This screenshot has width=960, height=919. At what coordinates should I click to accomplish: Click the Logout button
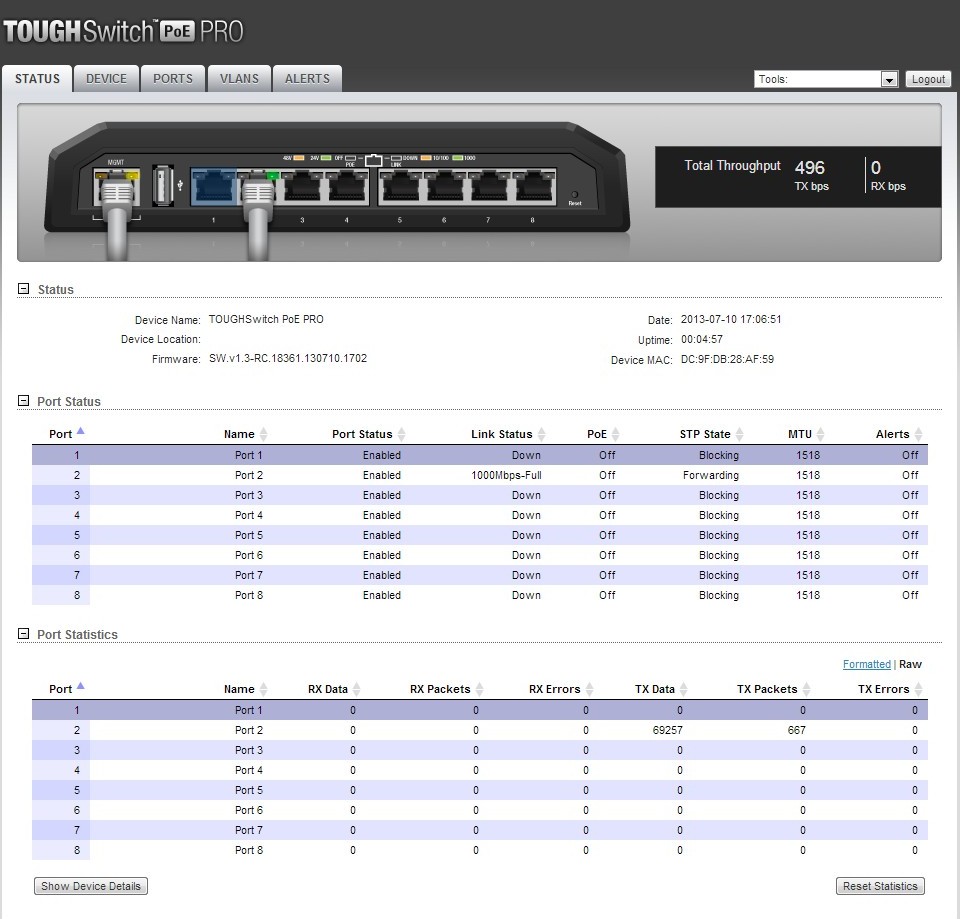(928, 79)
